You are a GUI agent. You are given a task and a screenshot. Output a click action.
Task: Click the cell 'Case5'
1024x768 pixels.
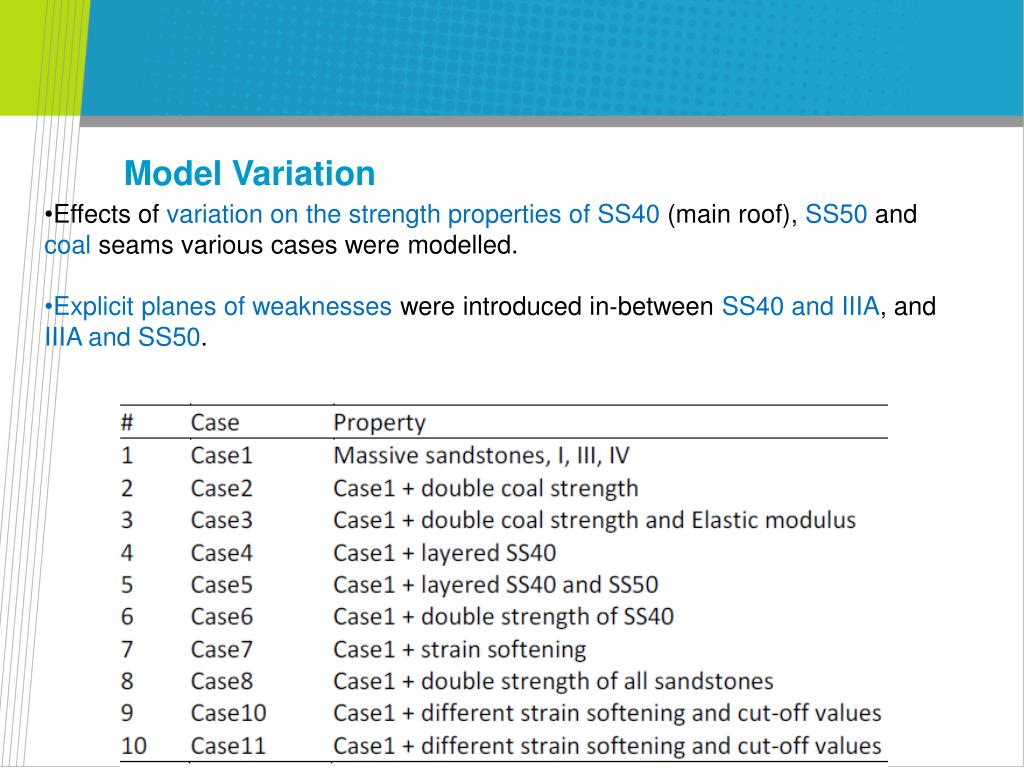(221, 584)
